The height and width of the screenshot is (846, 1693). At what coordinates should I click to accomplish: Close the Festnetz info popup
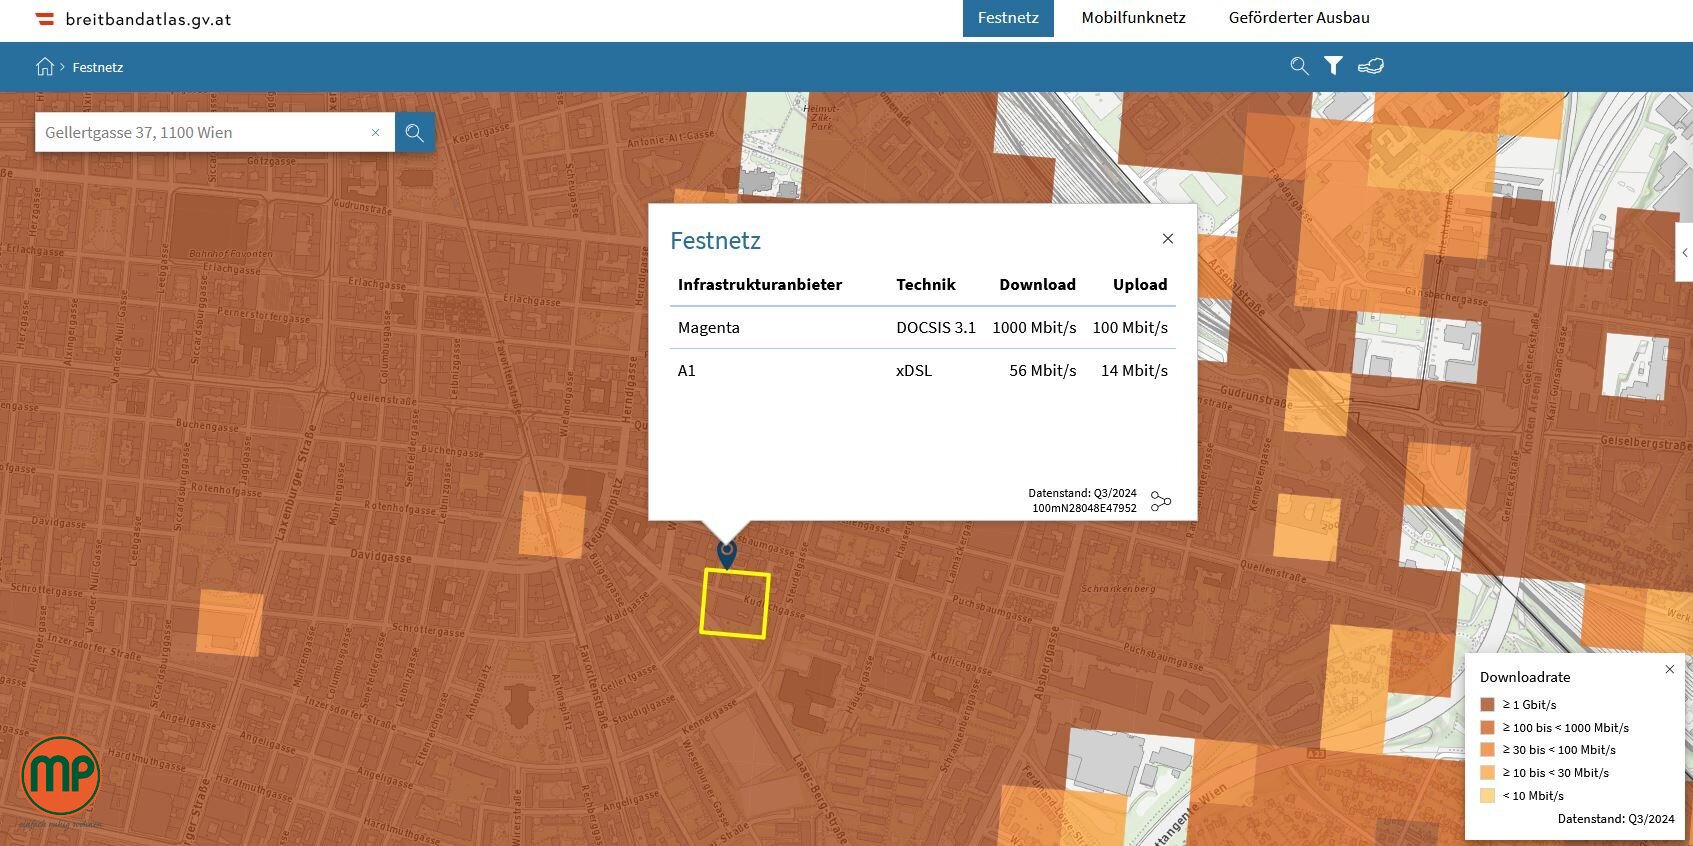(1167, 239)
